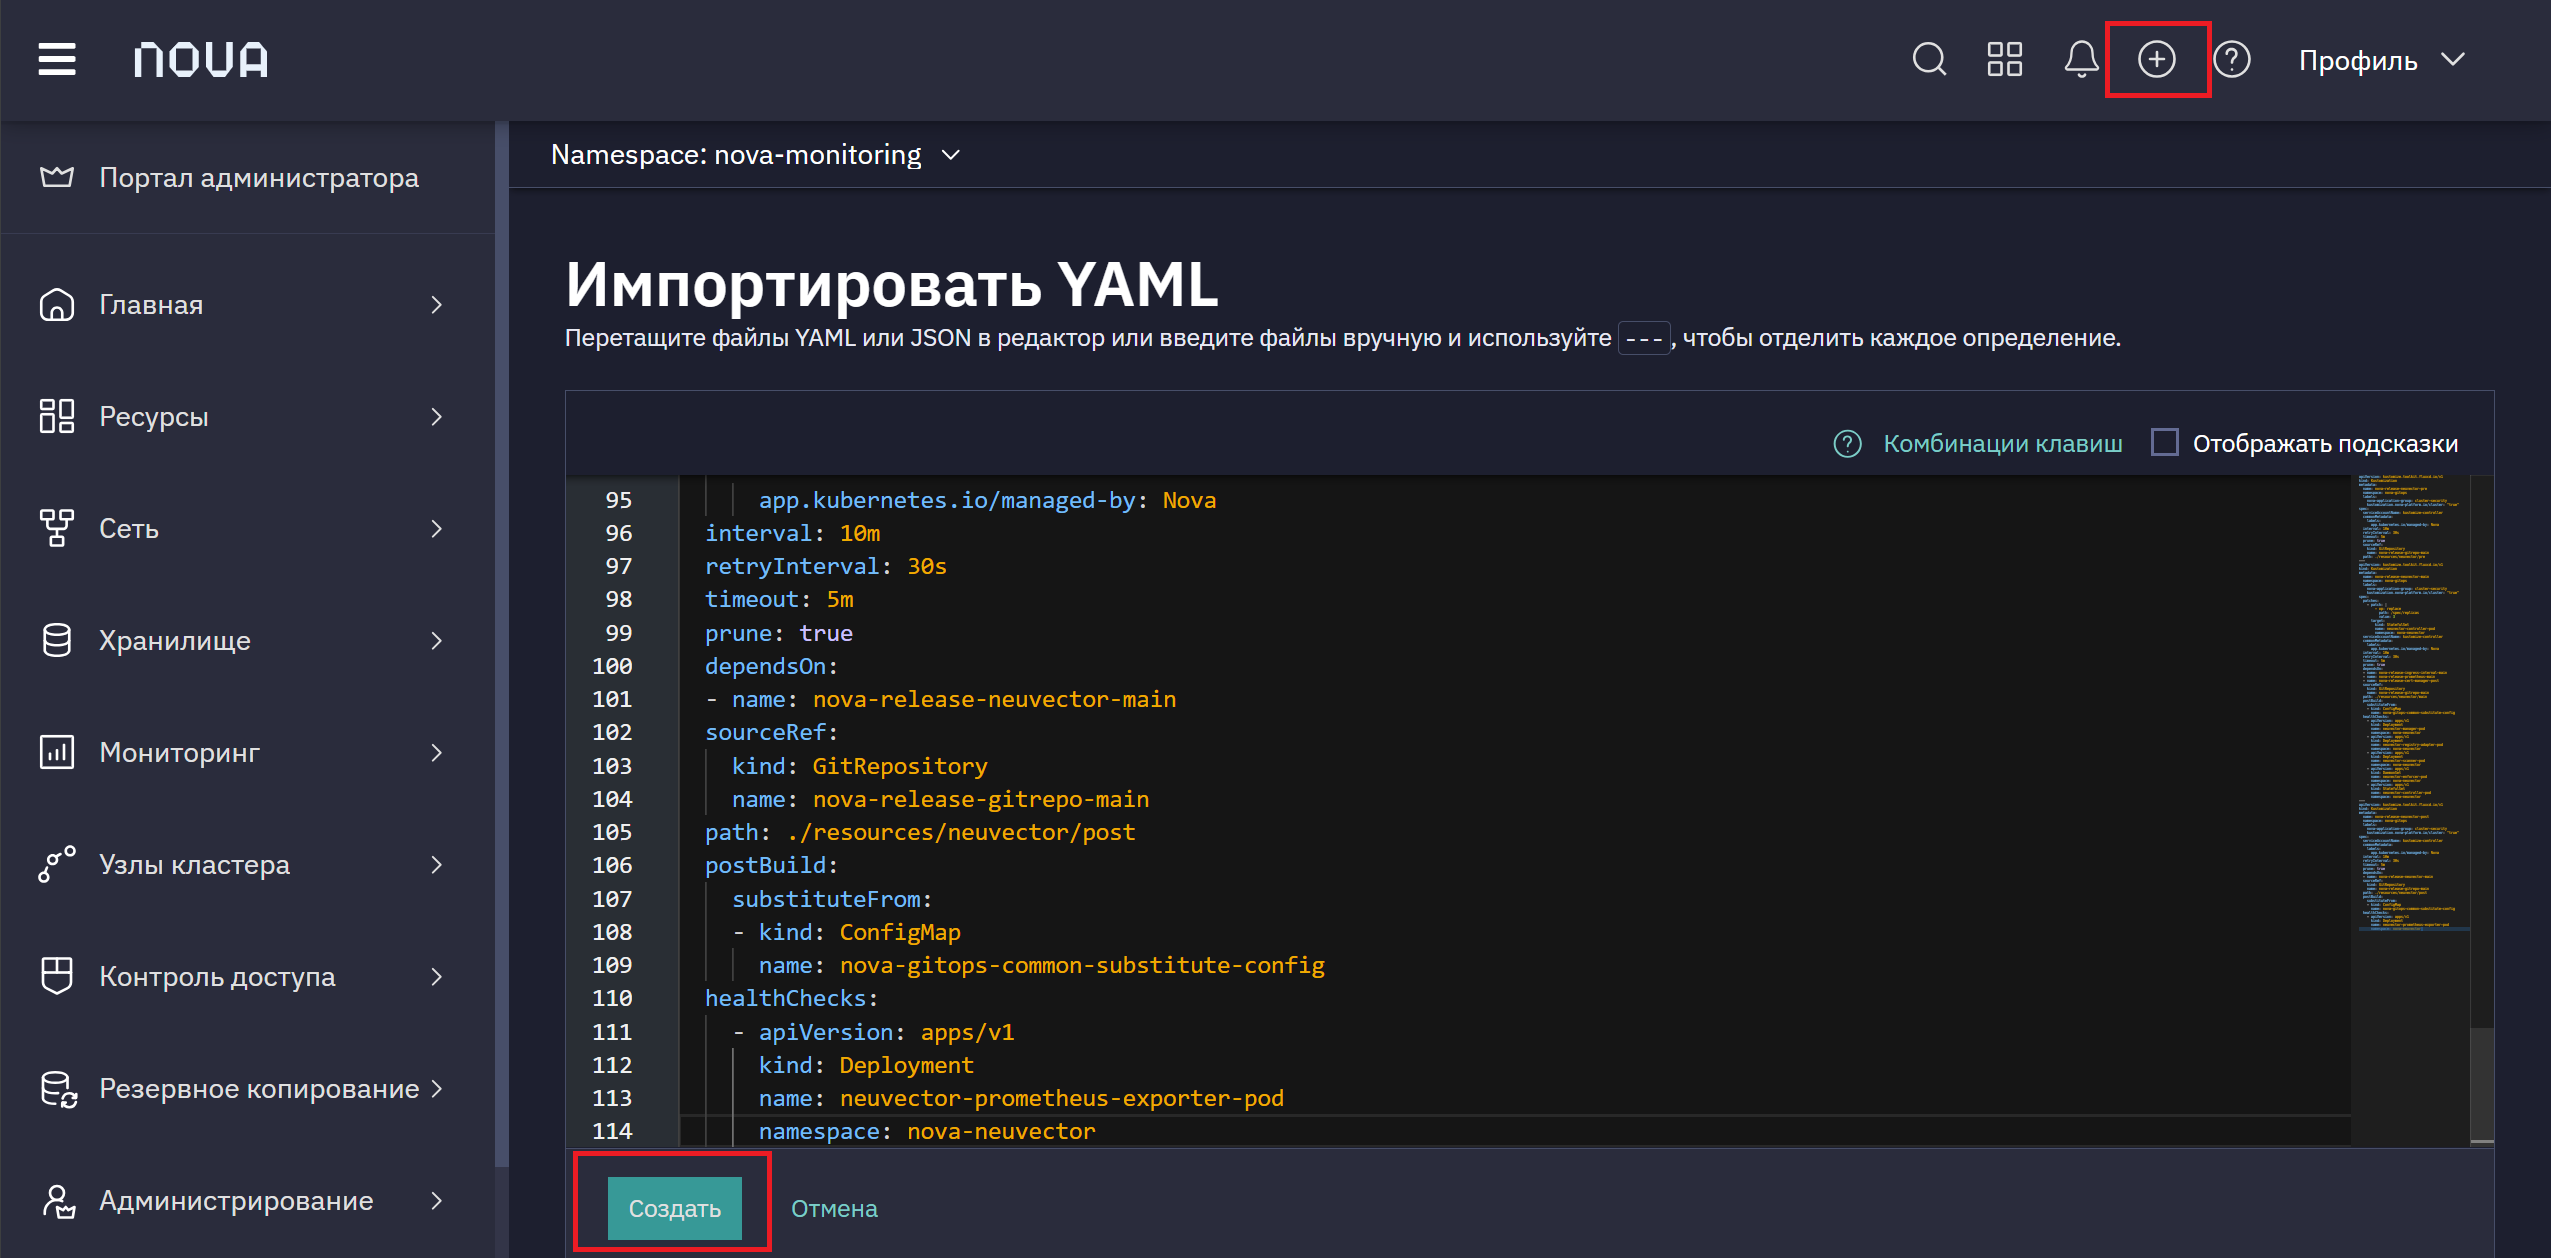Expand Контроль доступа section chevron

pyautogui.click(x=436, y=976)
